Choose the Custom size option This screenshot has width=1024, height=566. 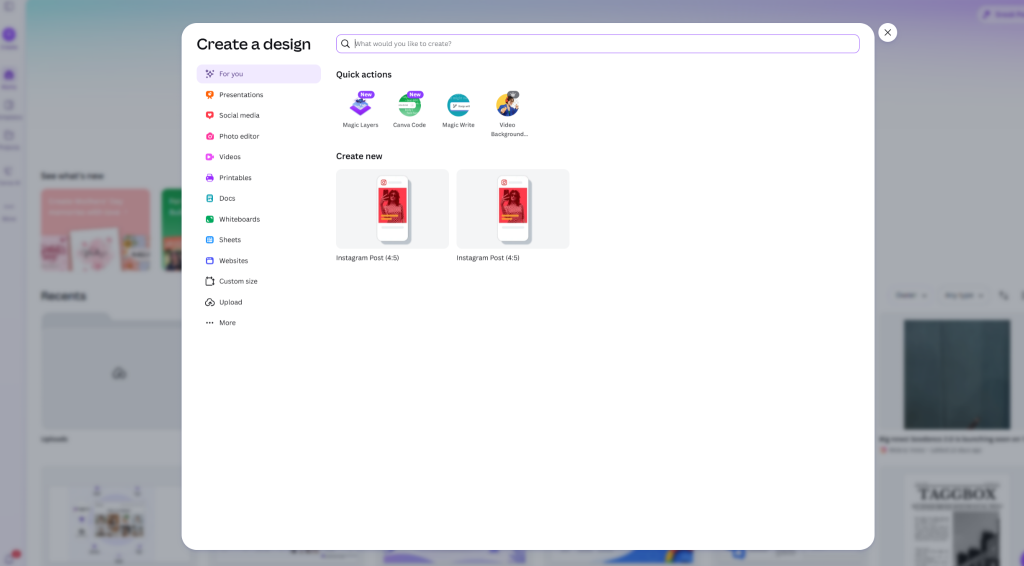(259, 281)
